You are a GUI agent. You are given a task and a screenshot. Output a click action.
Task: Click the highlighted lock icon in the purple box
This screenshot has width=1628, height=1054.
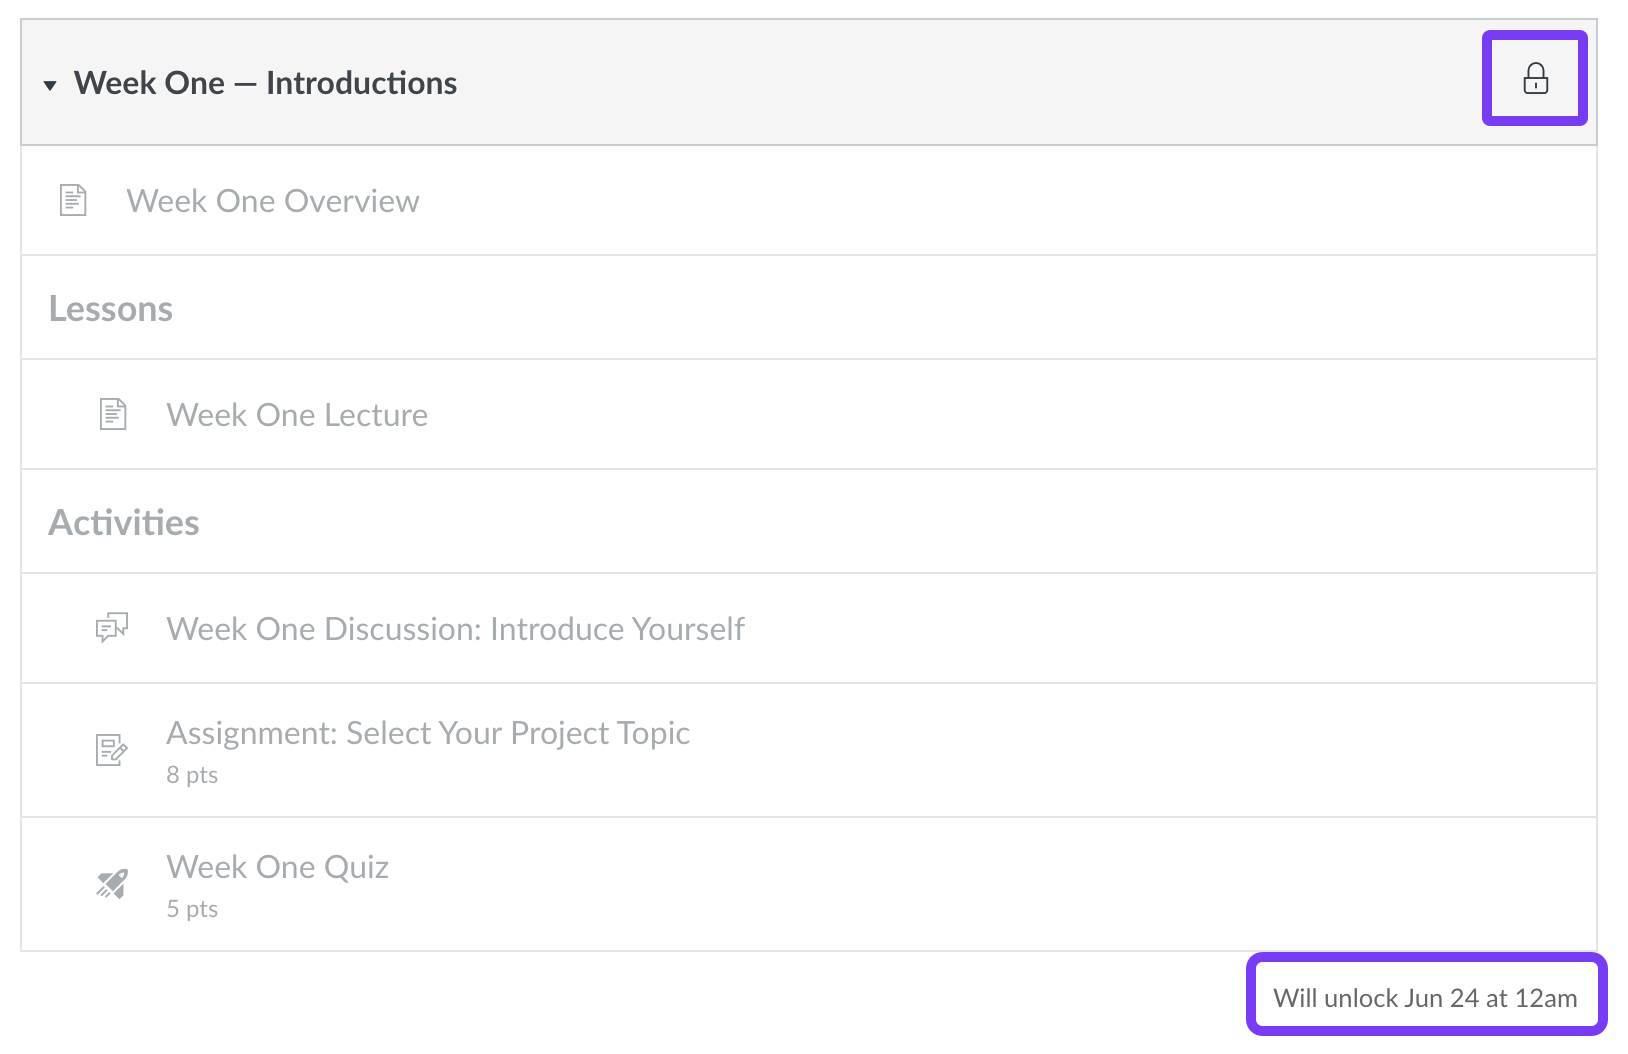click(x=1535, y=80)
